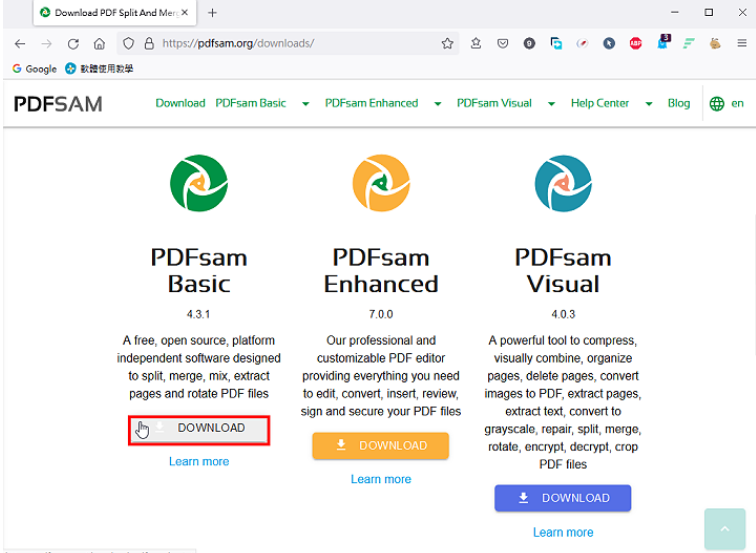Open the Firefox hamburger menu

742,43
